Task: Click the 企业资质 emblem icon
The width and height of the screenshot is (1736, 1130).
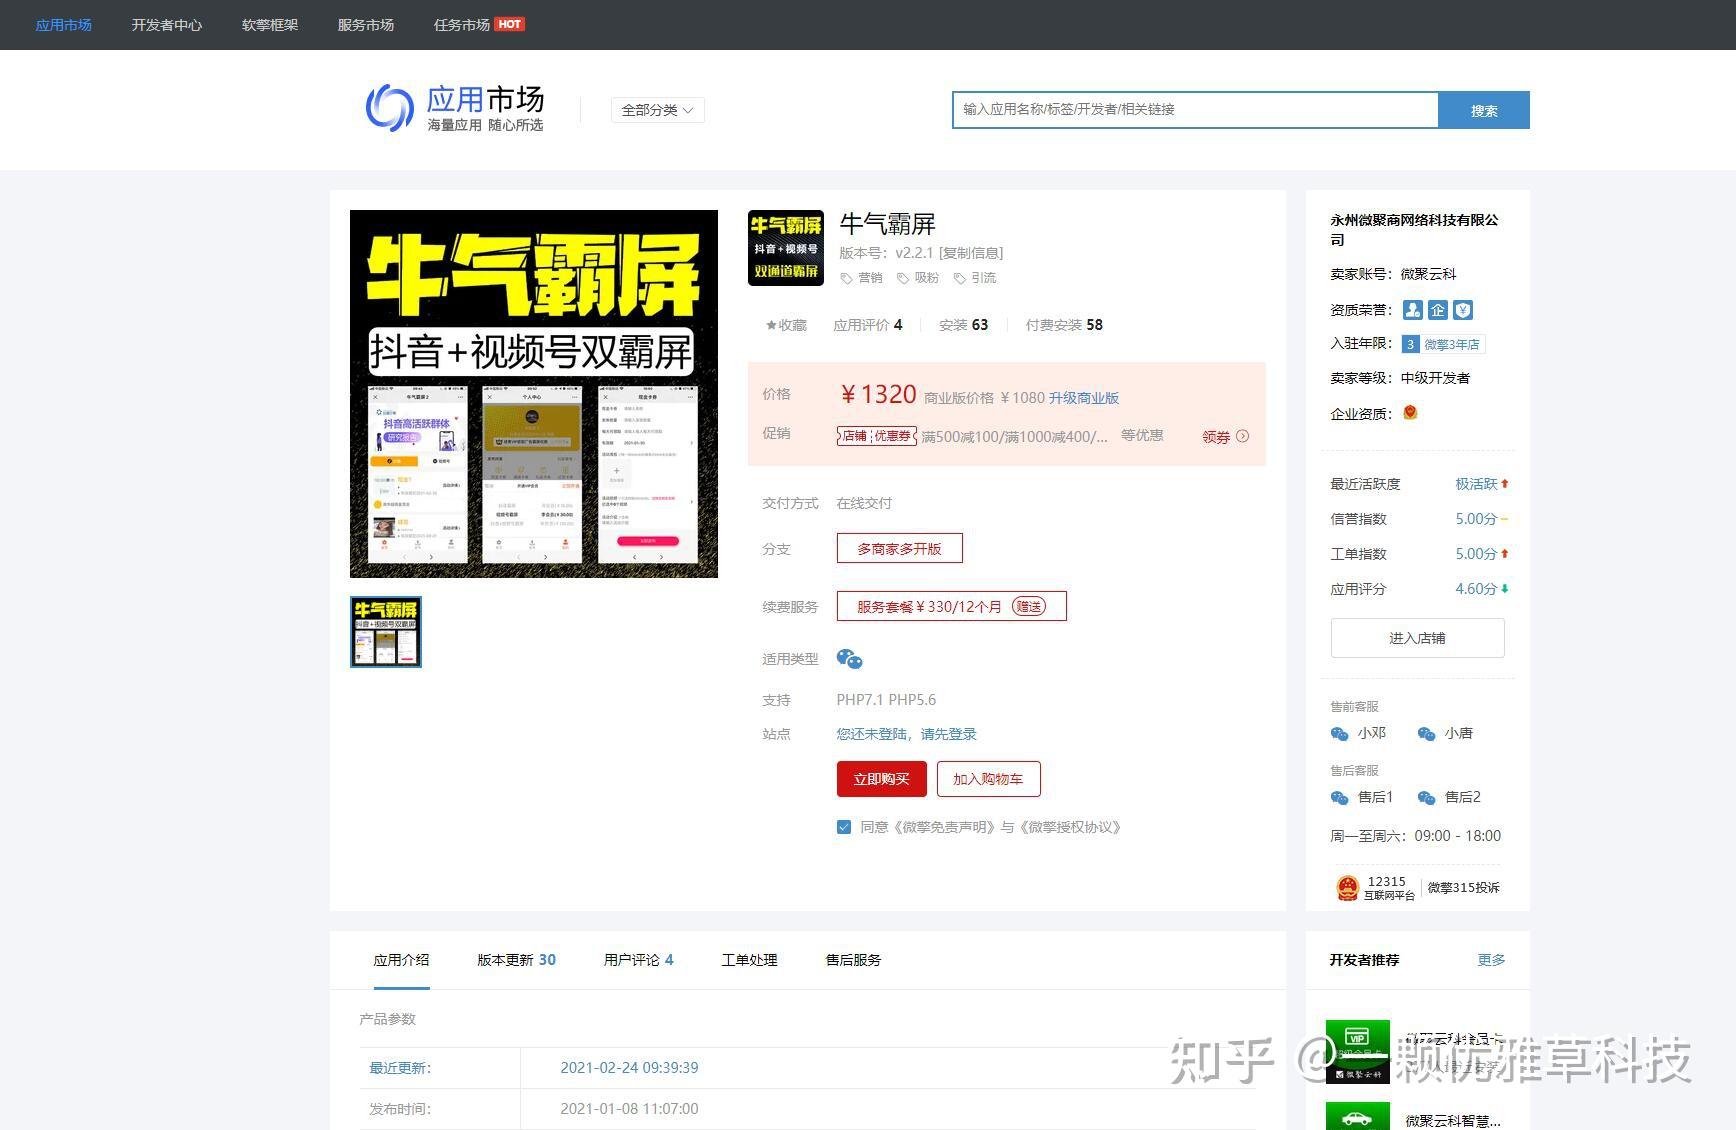Action: click(1410, 412)
